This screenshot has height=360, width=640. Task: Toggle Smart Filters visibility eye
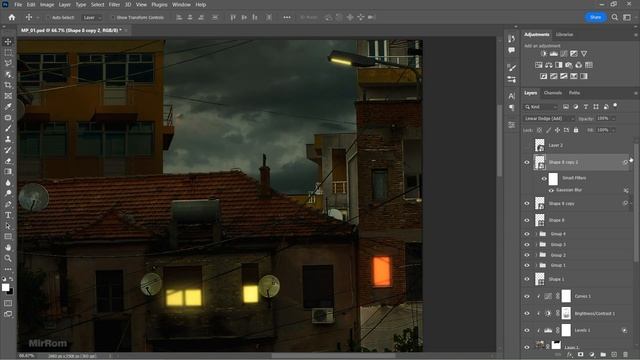544,178
